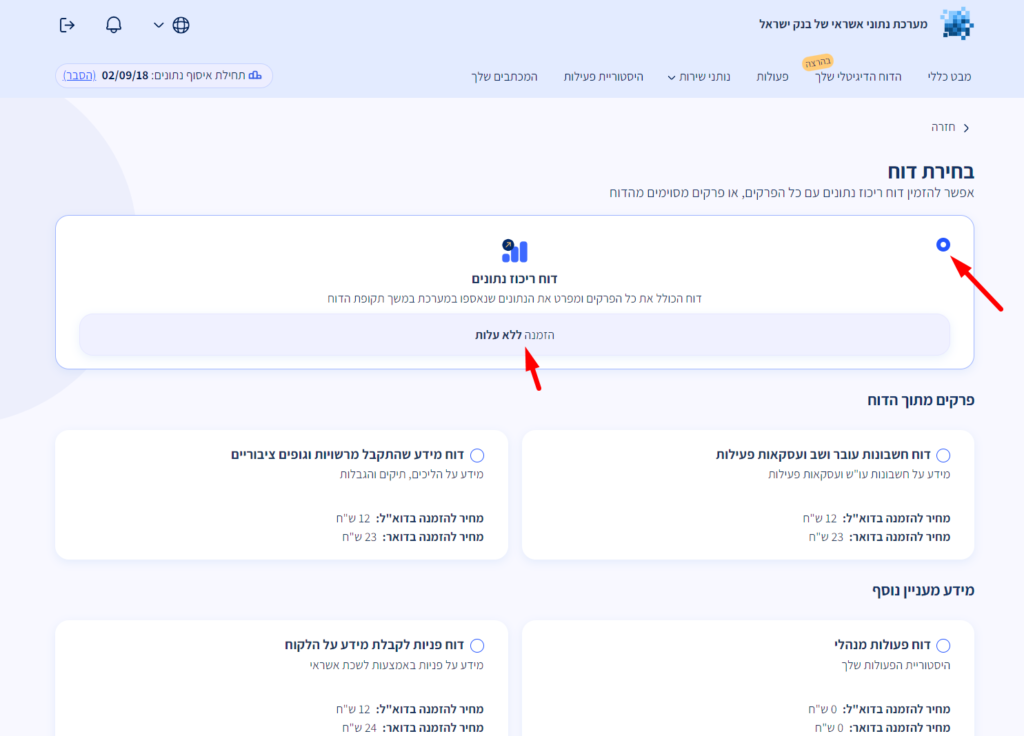This screenshot has height=736, width=1024.
Task: Click the back arrow chevron next to חזרה
Action: coord(966,128)
